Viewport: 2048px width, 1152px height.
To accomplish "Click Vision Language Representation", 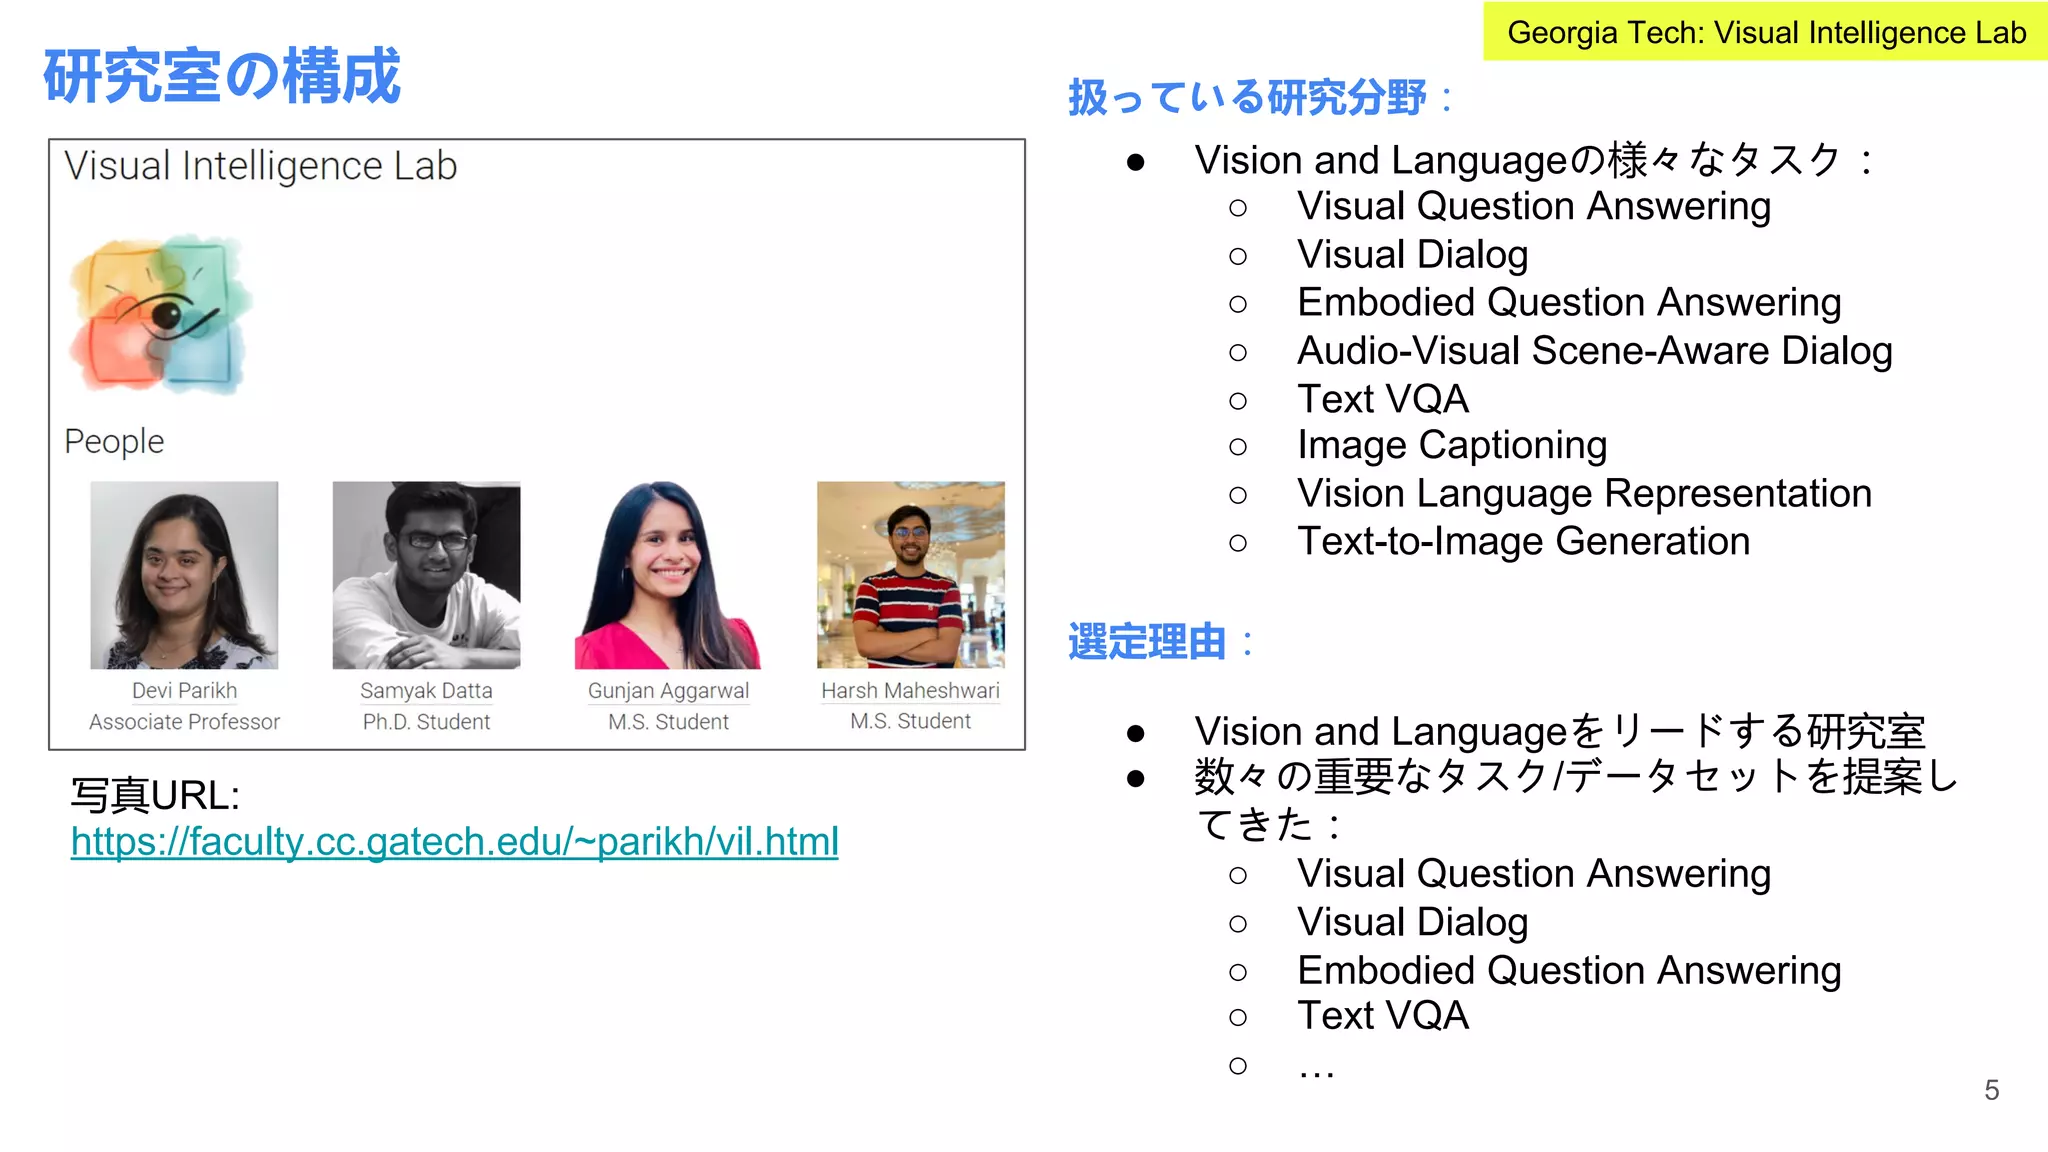I will [1584, 493].
